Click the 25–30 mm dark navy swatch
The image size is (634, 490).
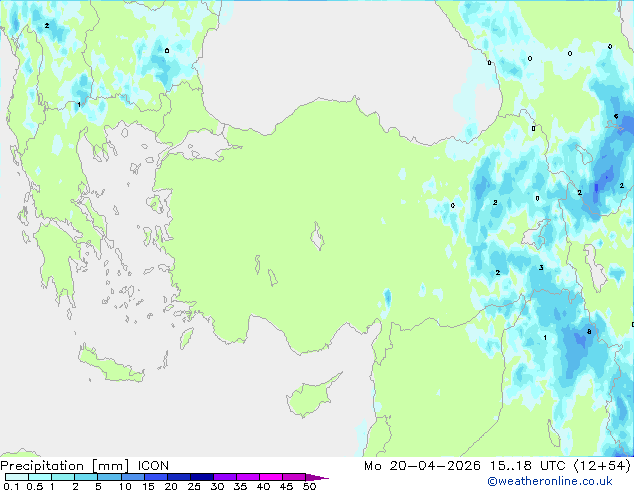[x=202, y=477]
